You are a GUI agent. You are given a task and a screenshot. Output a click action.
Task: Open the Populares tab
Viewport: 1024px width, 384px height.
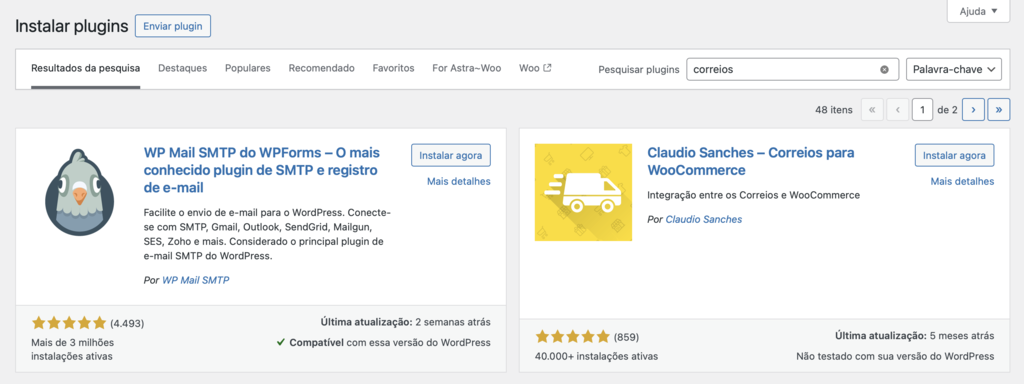pos(248,68)
